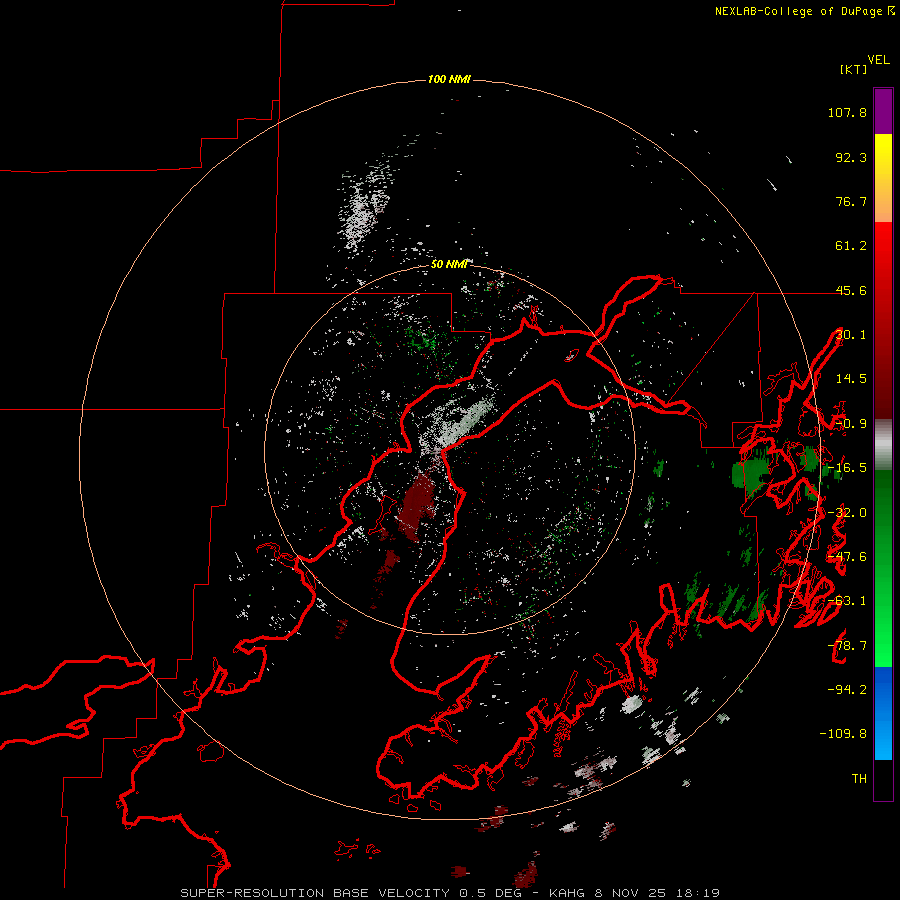This screenshot has width=900, height=900.
Task: Click the -0.9 velocity scale value
Action: point(851,424)
